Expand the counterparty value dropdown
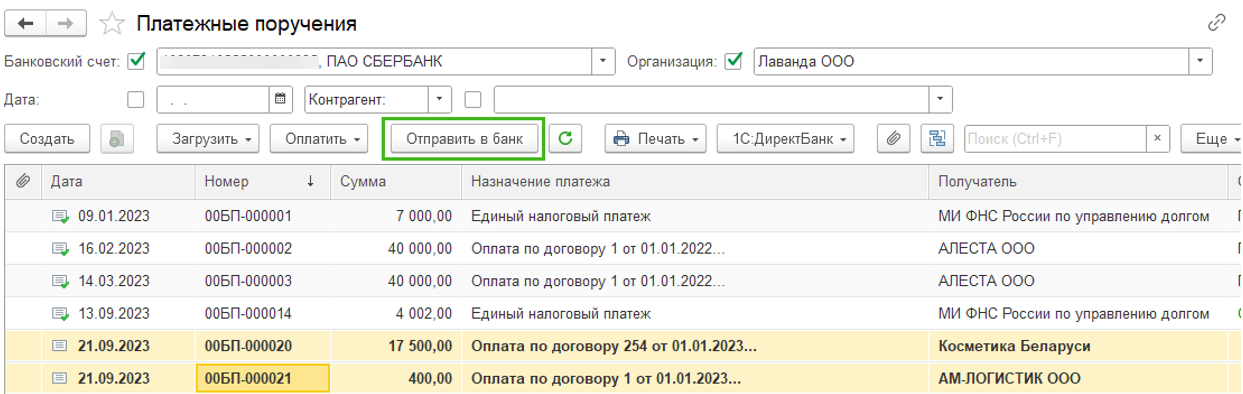1243x394 pixels. coord(941,99)
